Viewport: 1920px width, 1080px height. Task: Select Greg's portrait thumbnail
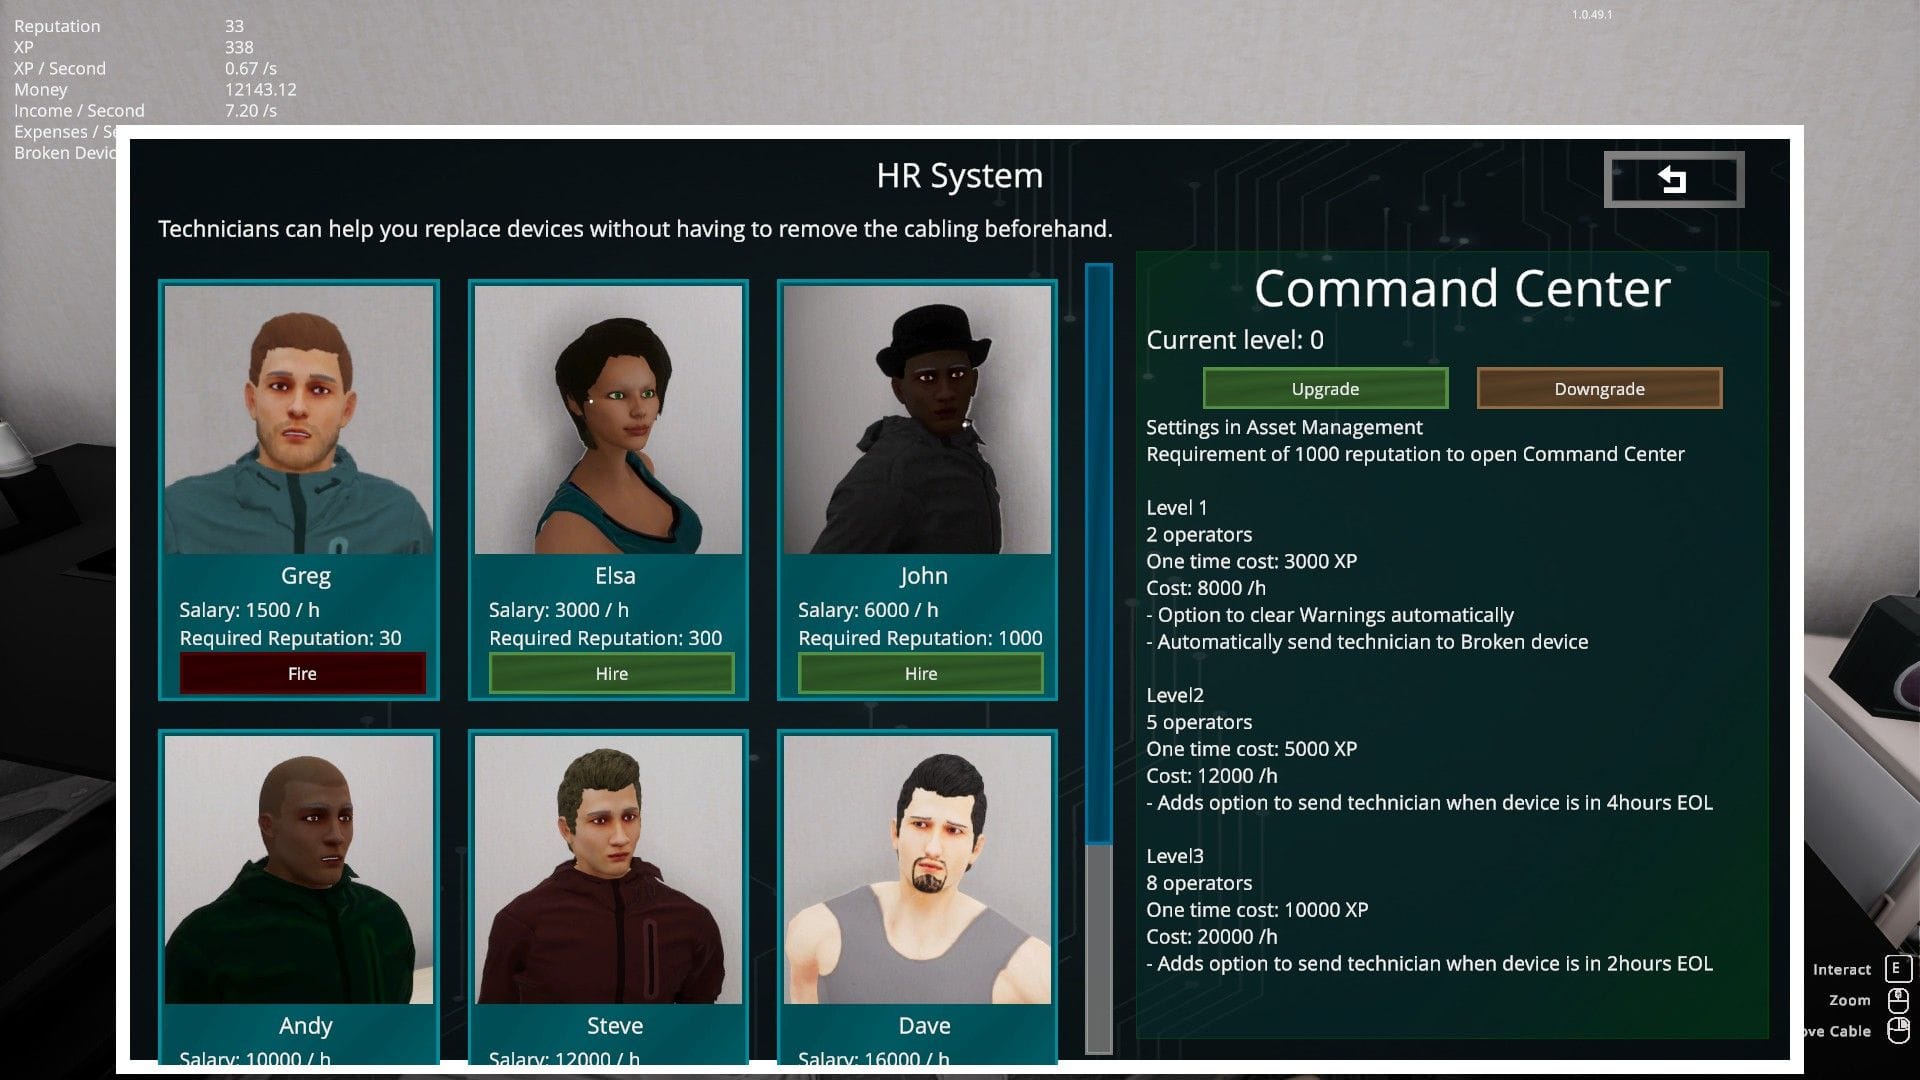[299, 419]
